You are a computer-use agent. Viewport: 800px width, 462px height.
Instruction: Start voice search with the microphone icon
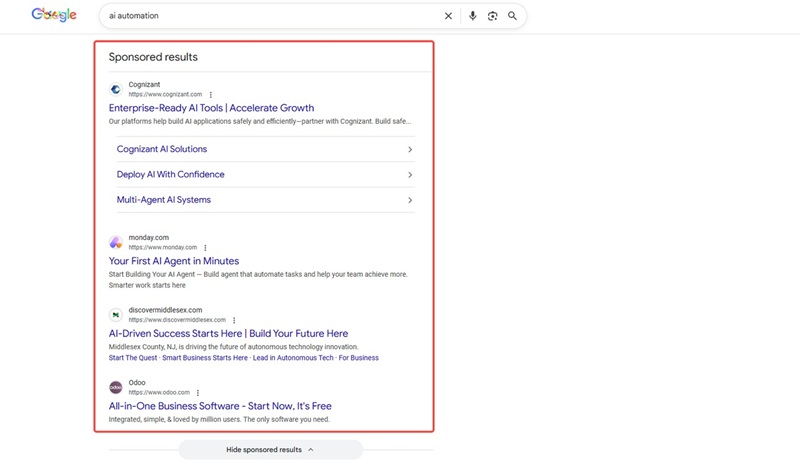(472, 16)
